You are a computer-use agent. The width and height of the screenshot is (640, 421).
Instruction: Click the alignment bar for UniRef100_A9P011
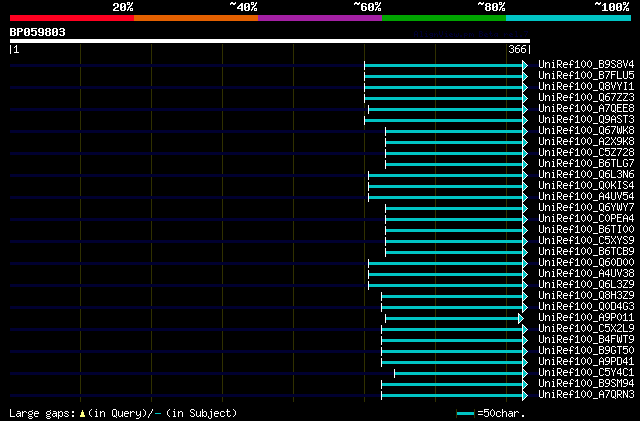(452, 319)
